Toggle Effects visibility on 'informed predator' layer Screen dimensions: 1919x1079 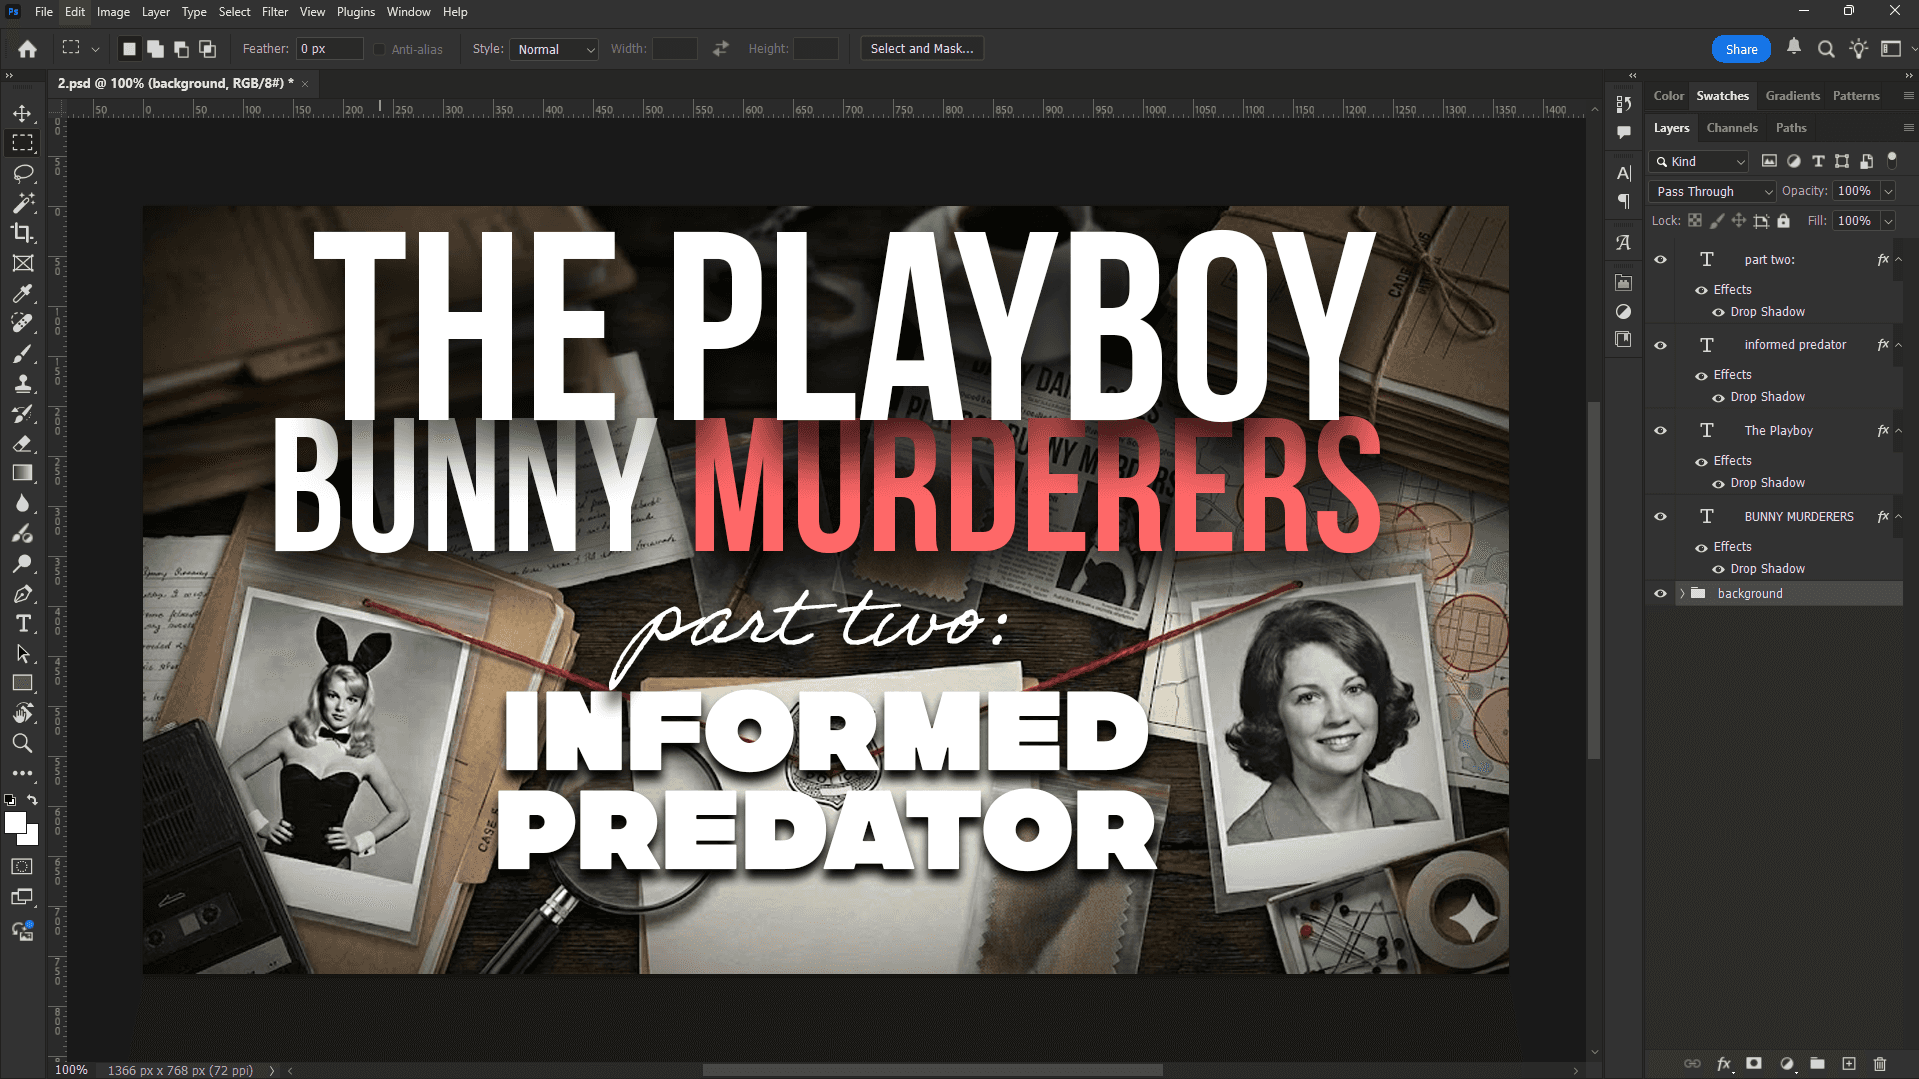(1701, 375)
